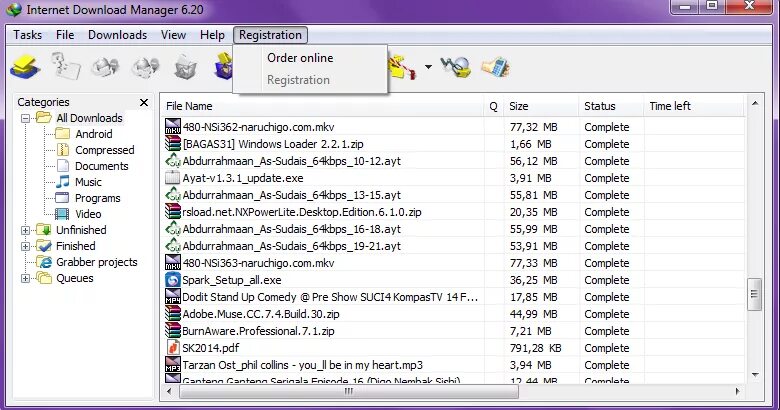
Task: Click the Android folder icon
Action: tap(63, 133)
